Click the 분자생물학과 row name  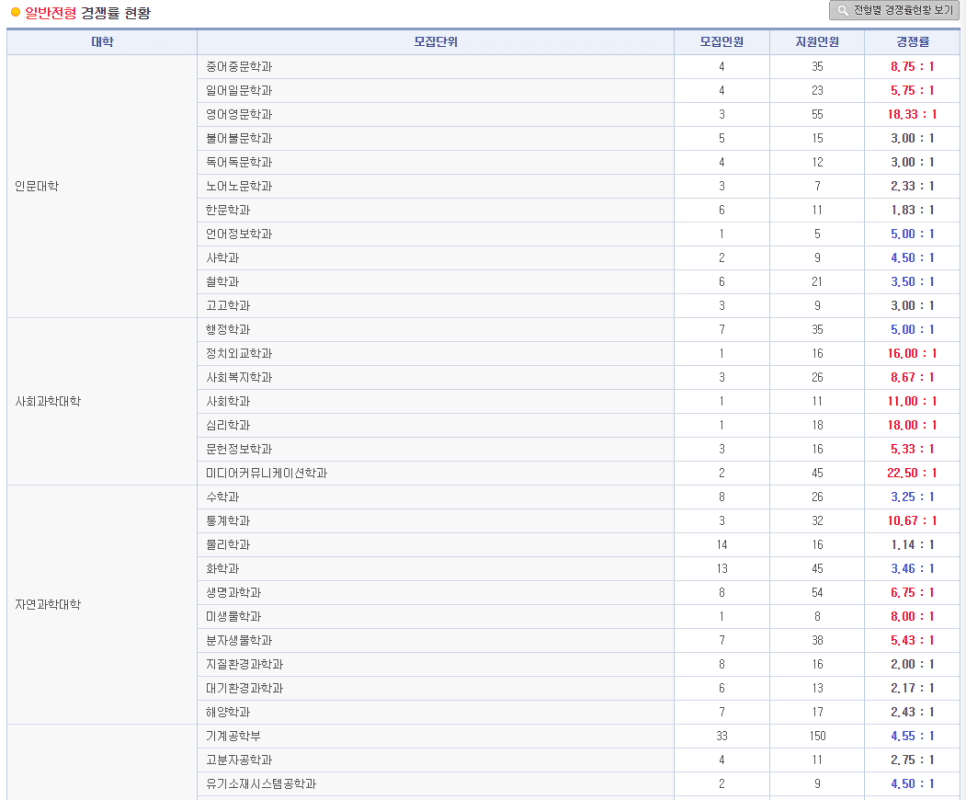click(239, 640)
